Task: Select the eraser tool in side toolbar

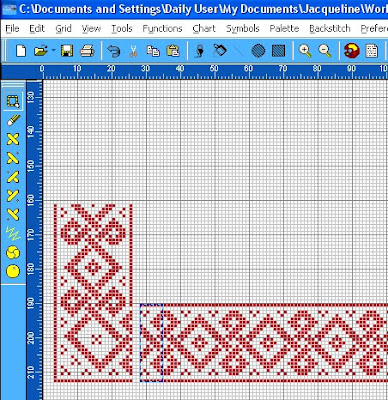Action: (x=13, y=120)
